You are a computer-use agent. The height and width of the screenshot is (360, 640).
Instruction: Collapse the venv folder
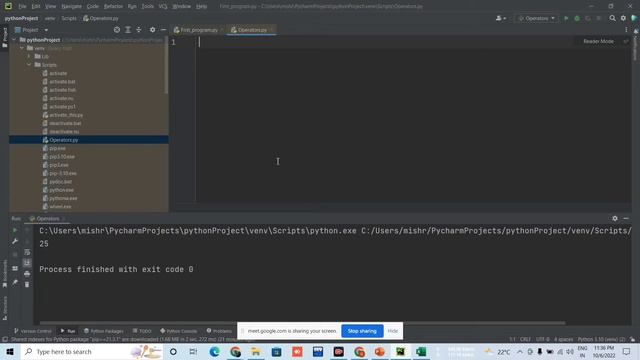22,48
